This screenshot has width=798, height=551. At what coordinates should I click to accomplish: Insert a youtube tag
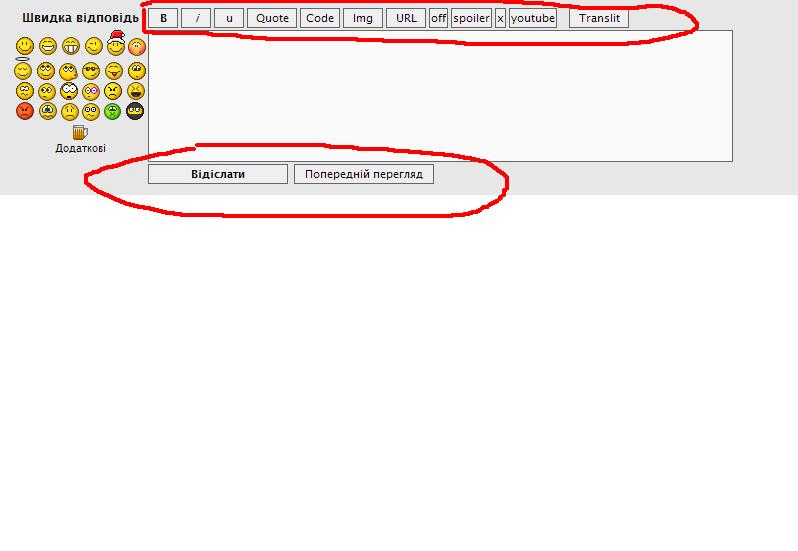[533, 18]
